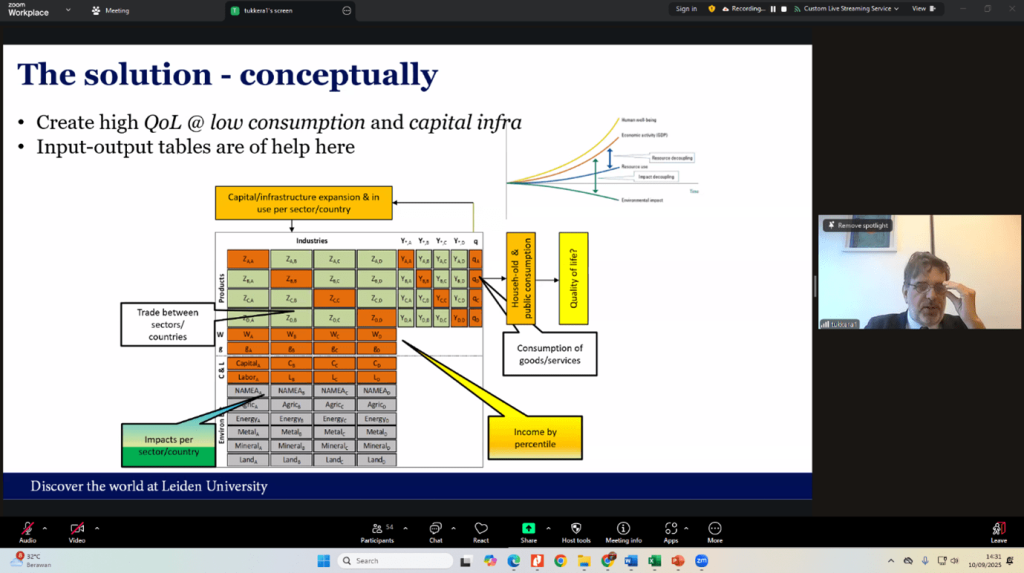Viewport: 1024px width, 573px height.
Task: Unmute microphone with the Audio button
Action: pos(27,528)
